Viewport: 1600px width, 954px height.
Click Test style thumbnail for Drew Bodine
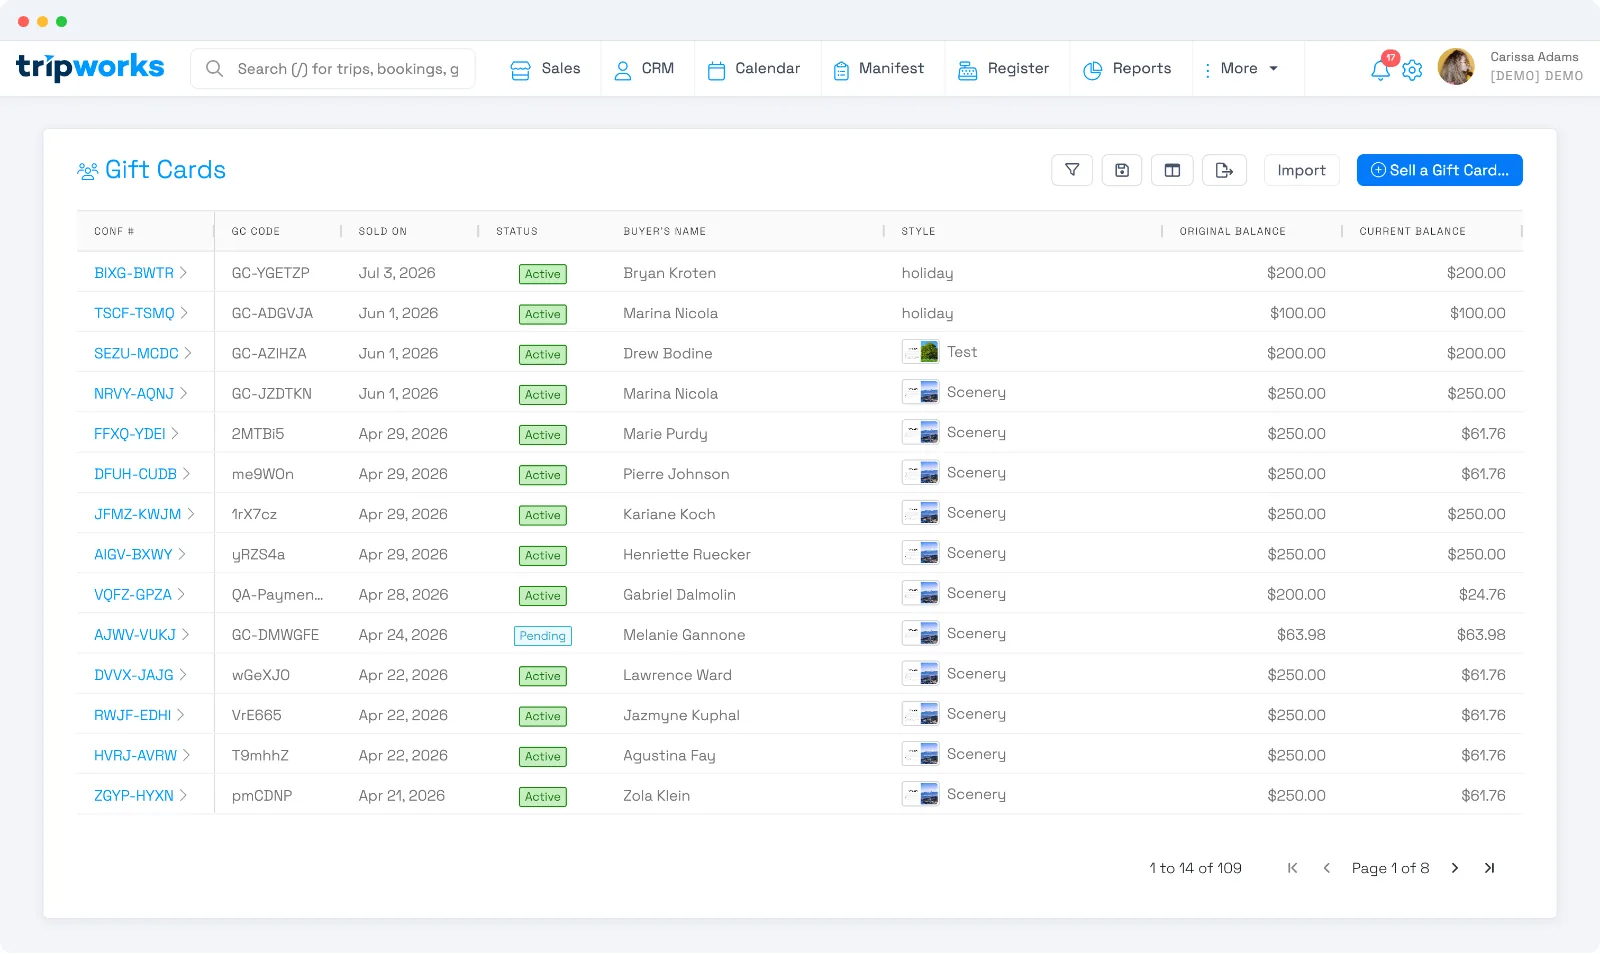pos(920,352)
